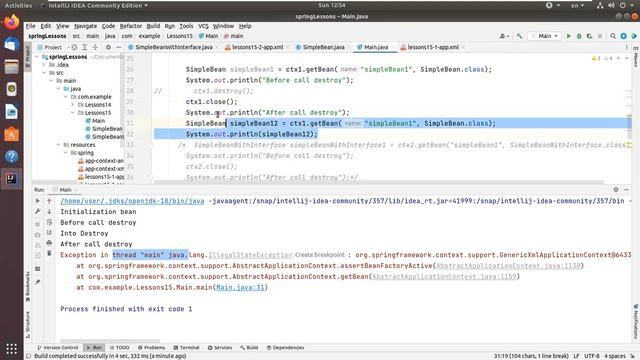Open Run panel settings gear
Viewport: 640px width, 360px height.
tap(616, 190)
